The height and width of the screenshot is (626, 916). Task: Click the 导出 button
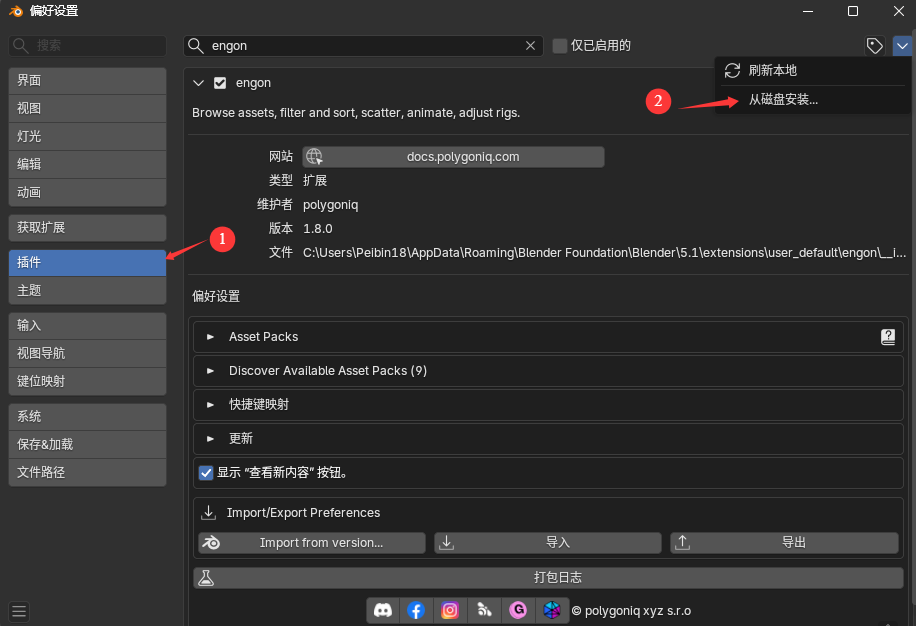point(785,542)
